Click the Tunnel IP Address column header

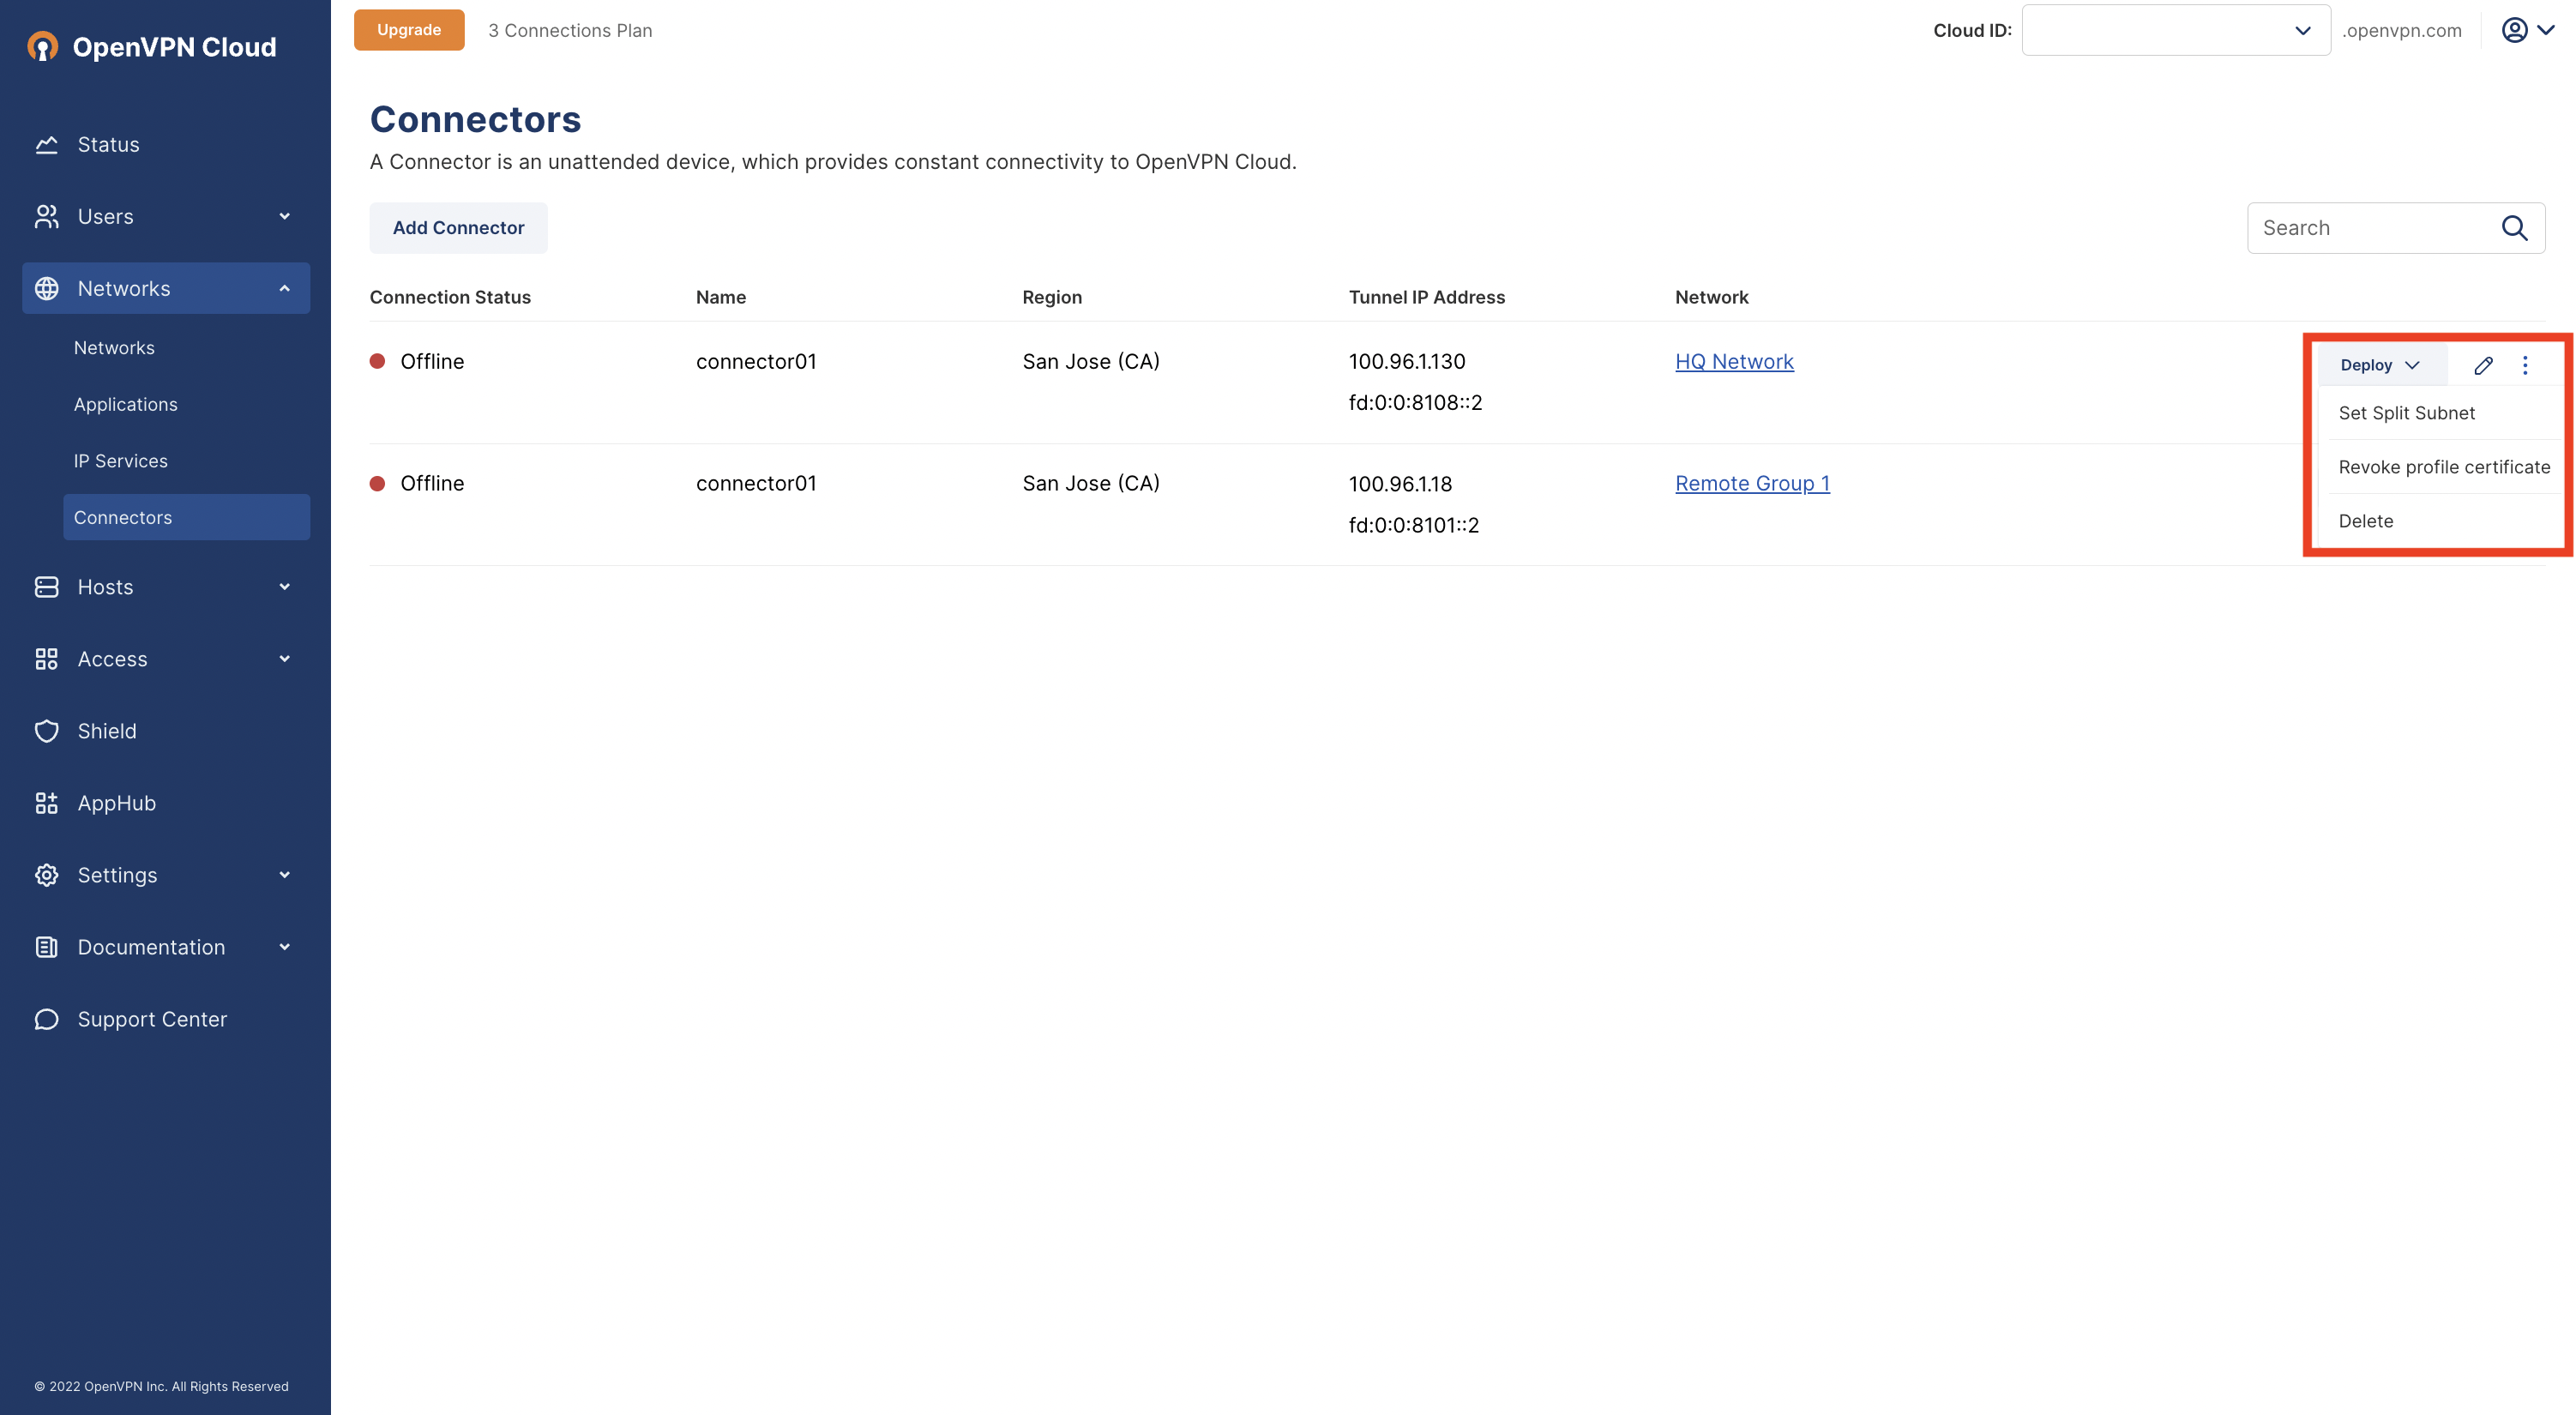coord(1426,297)
